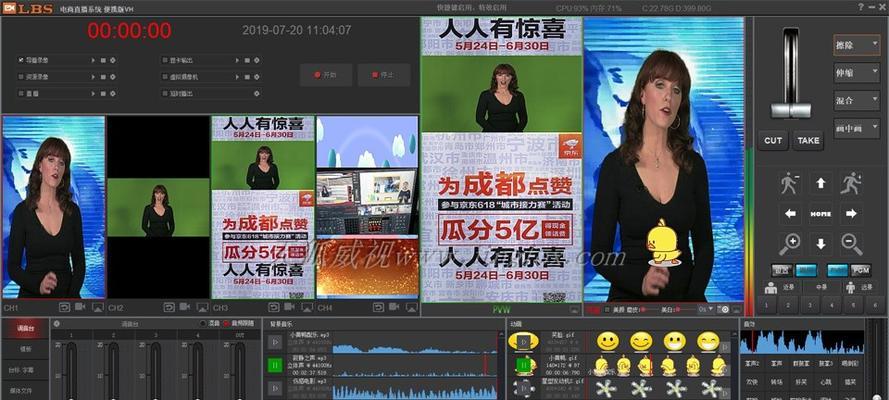Open the 0s delay dropdown under program view
The width and height of the screenshot is (889, 400).
[706, 310]
